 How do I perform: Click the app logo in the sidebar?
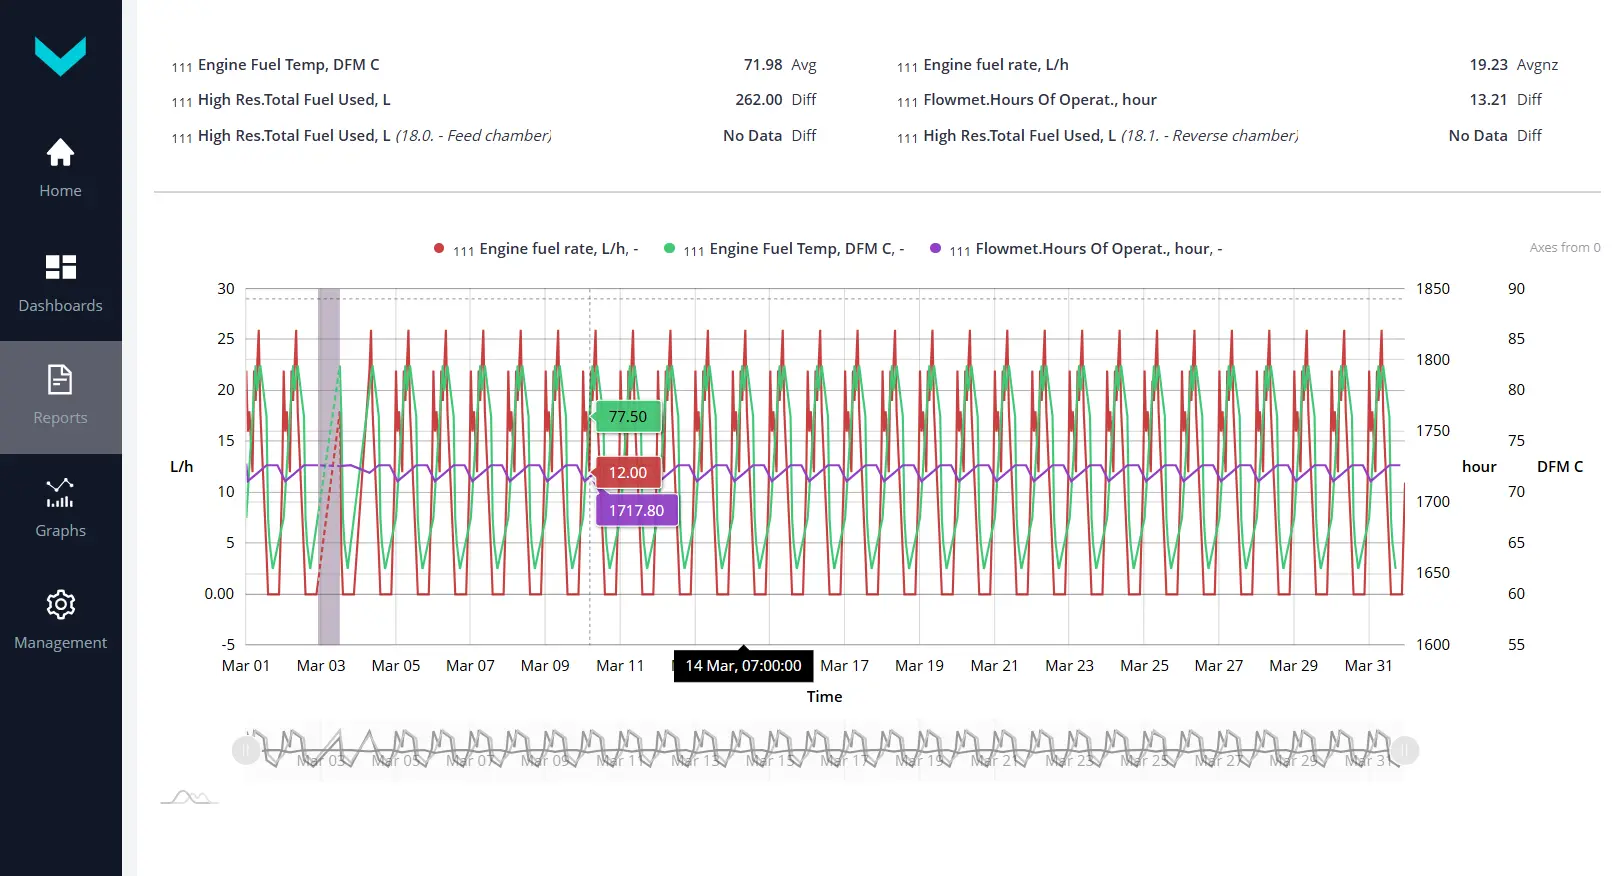tap(60, 56)
